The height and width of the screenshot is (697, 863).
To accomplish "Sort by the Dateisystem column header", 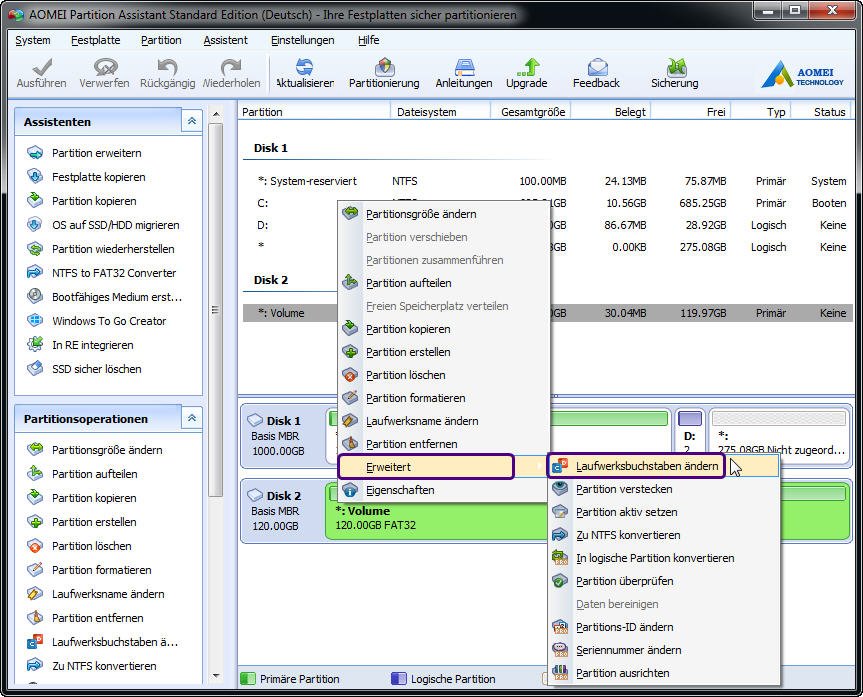I will pos(440,112).
